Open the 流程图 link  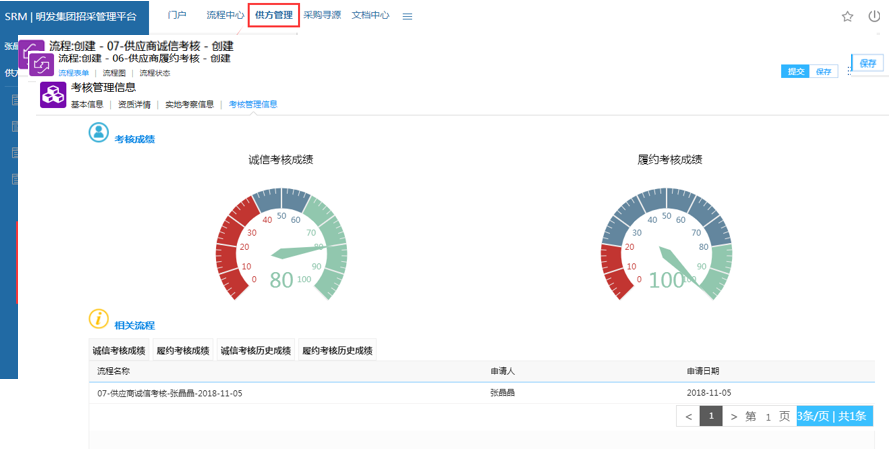(x=114, y=73)
